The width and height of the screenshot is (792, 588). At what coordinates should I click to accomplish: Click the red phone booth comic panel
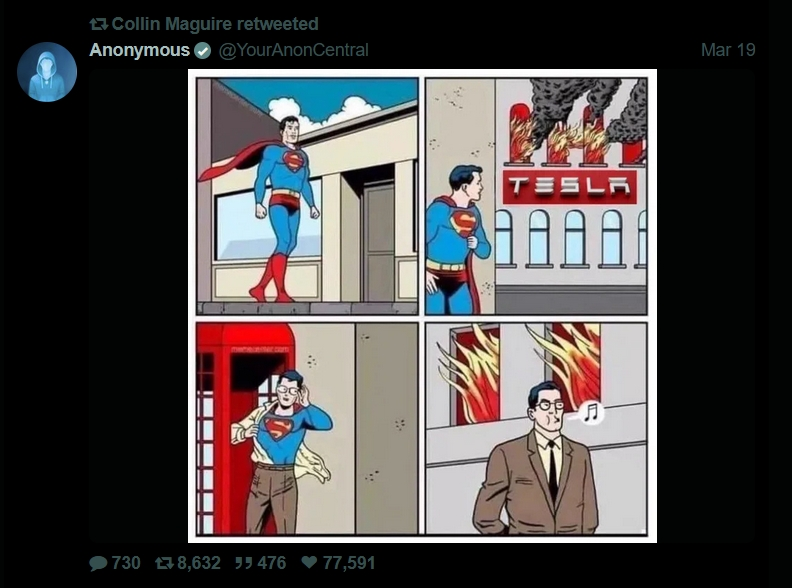[x=307, y=428]
